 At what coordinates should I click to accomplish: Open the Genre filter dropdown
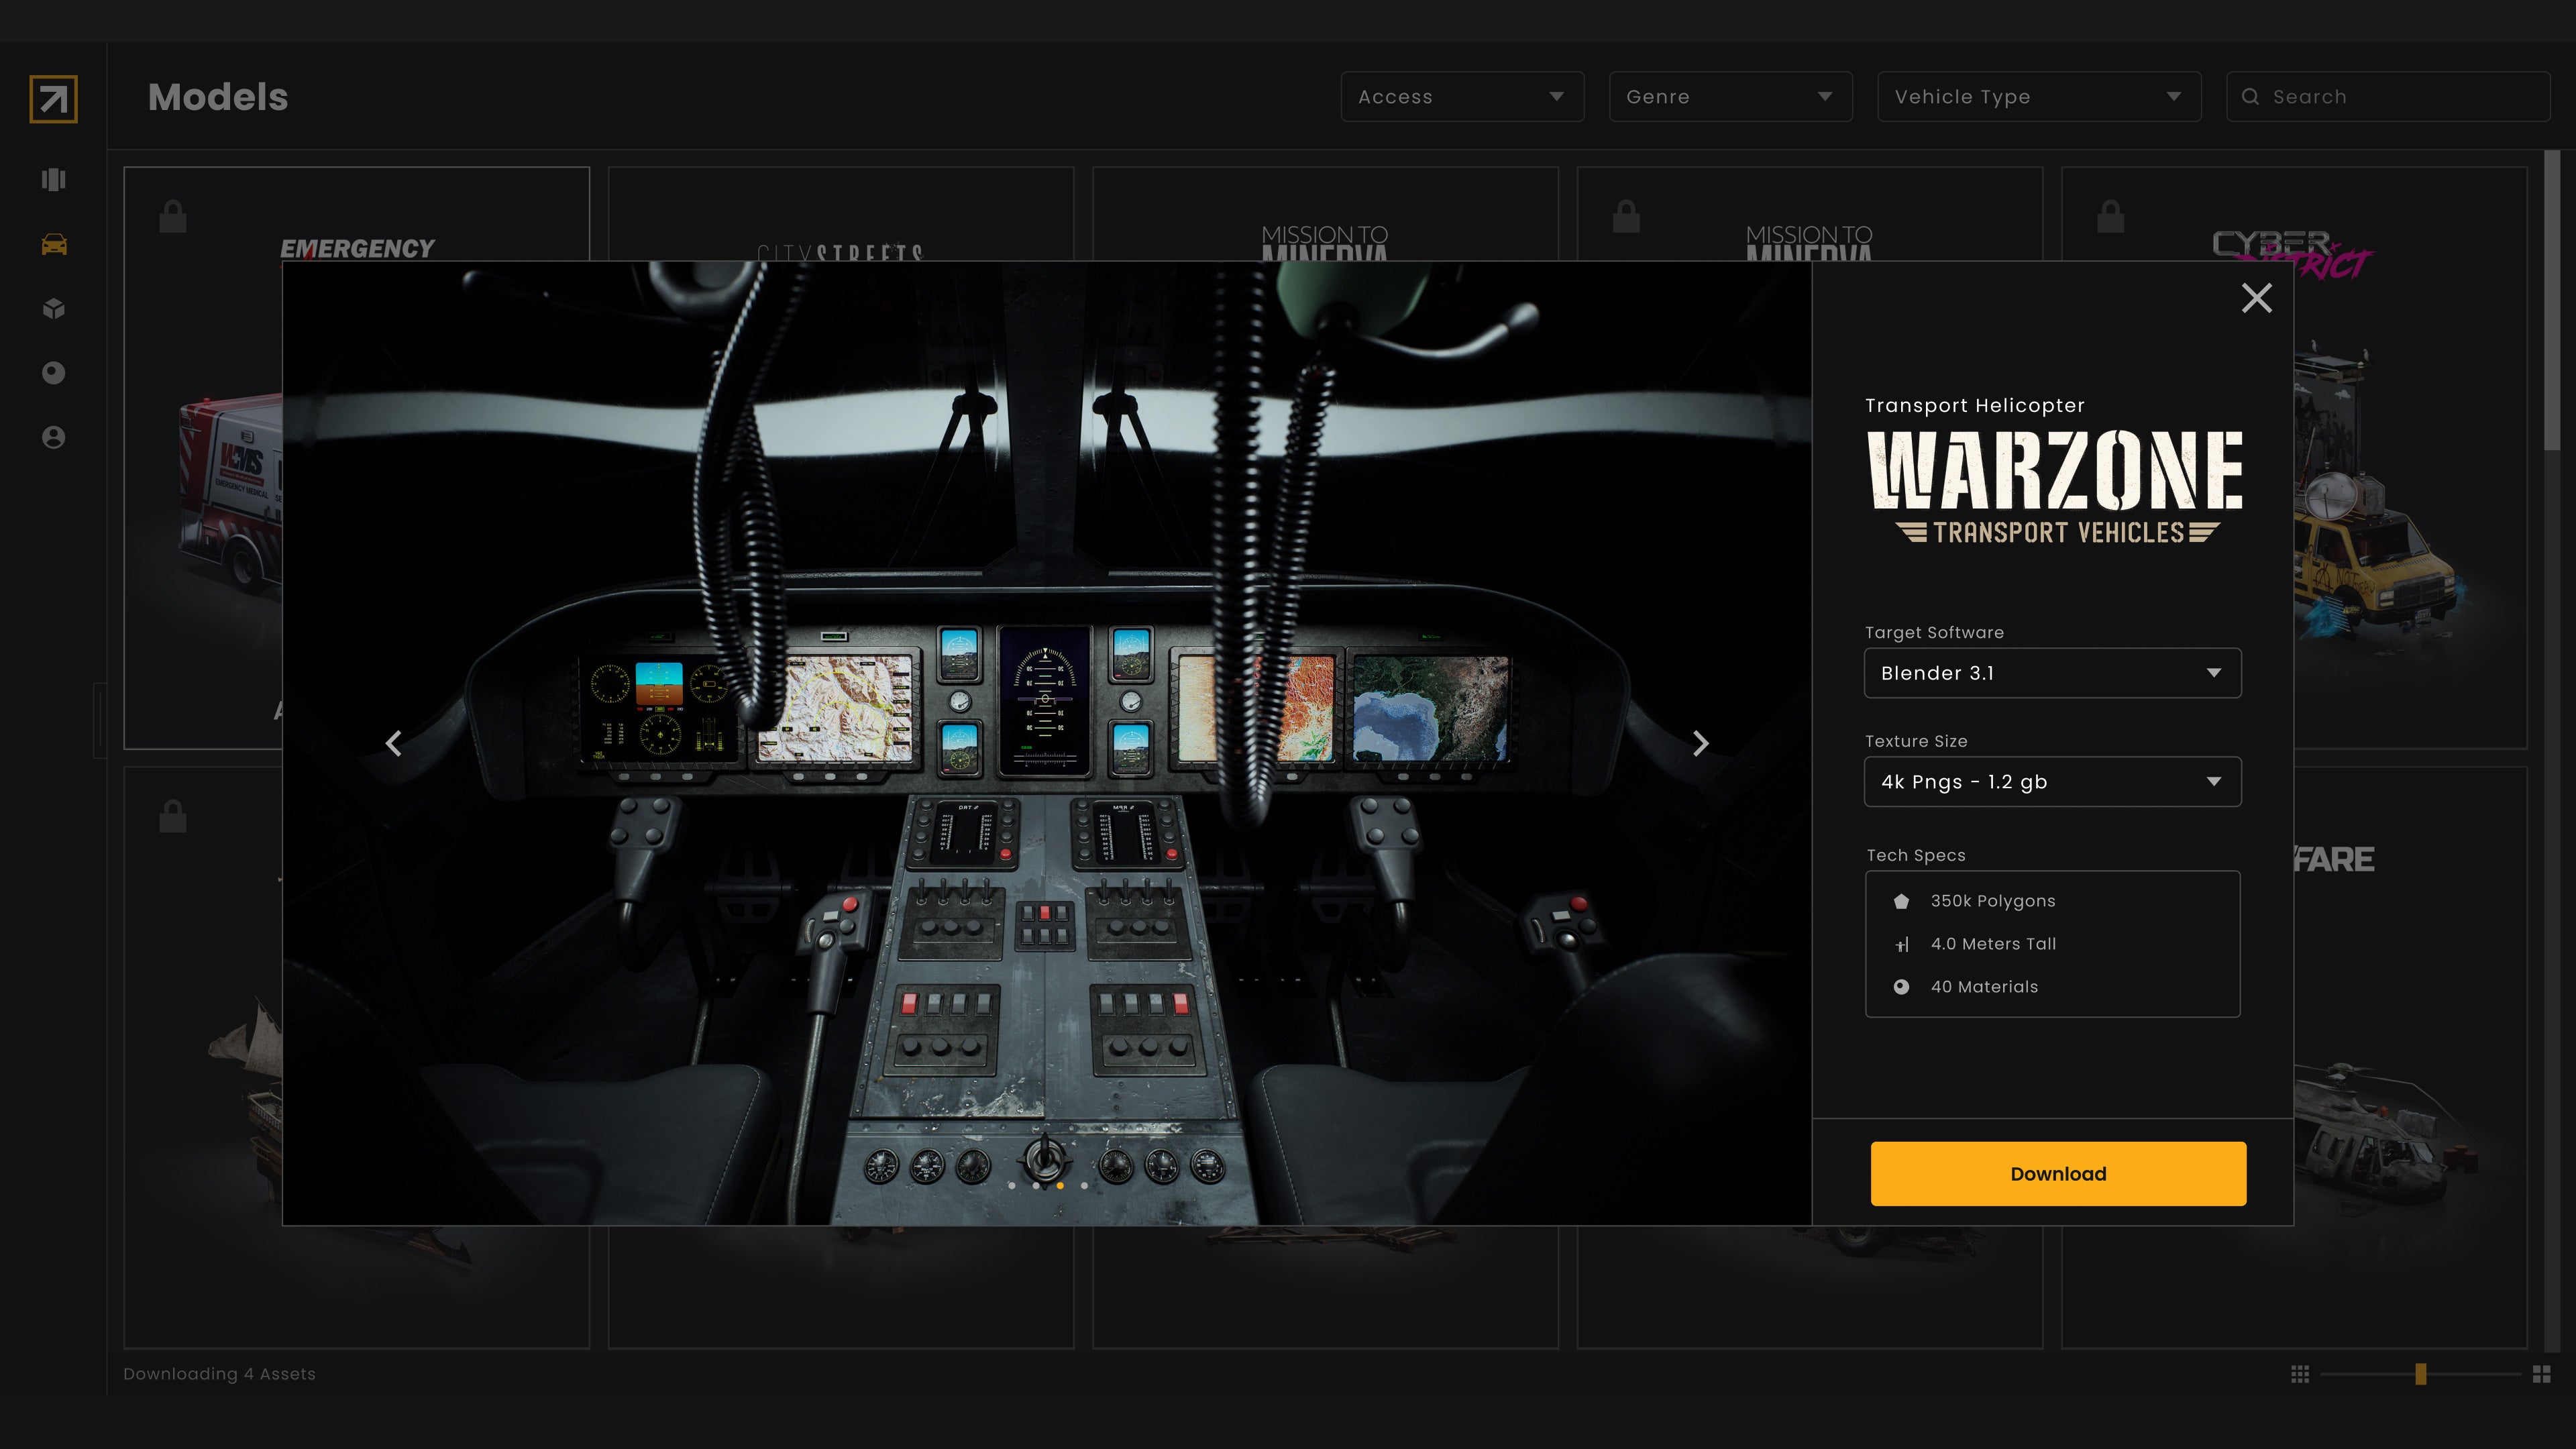coord(1730,96)
